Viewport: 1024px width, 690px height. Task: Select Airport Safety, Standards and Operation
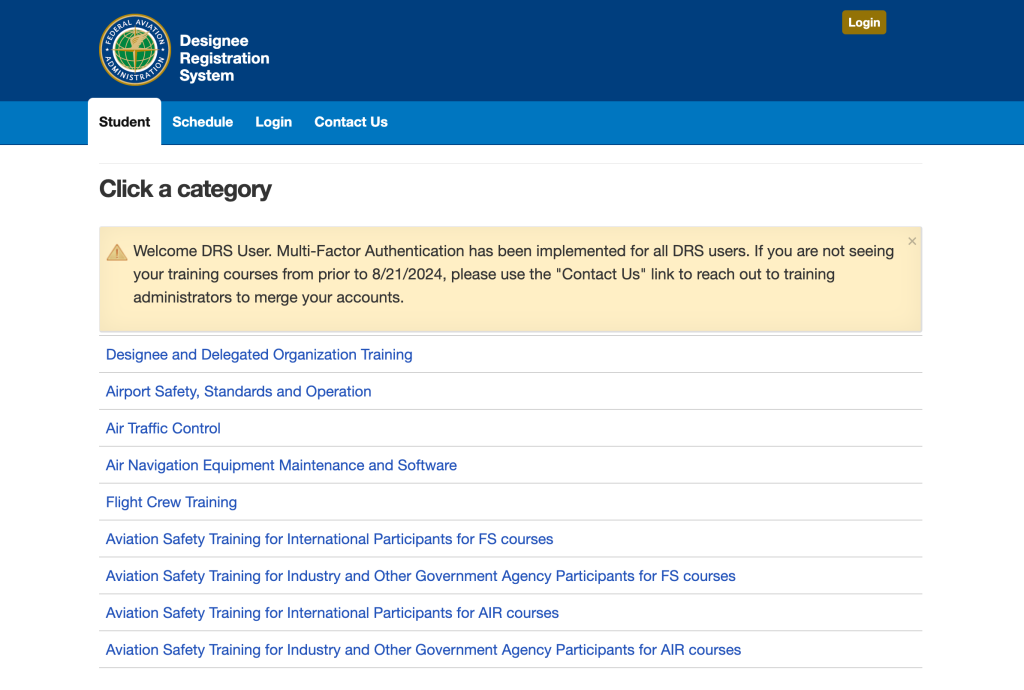[x=238, y=392]
